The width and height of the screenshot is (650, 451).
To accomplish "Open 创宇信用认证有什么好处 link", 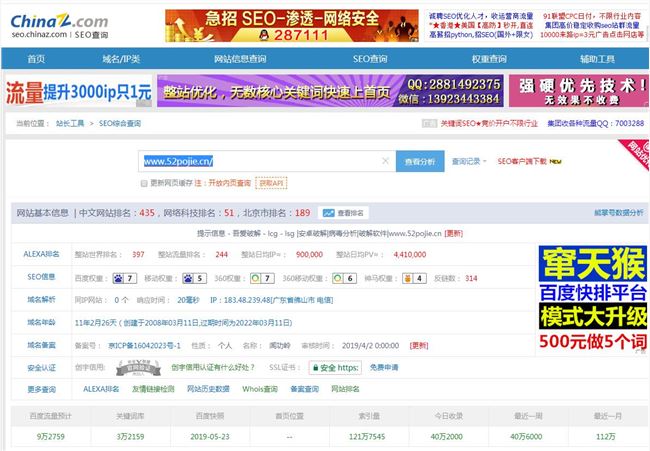I will pyautogui.click(x=213, y=367).
